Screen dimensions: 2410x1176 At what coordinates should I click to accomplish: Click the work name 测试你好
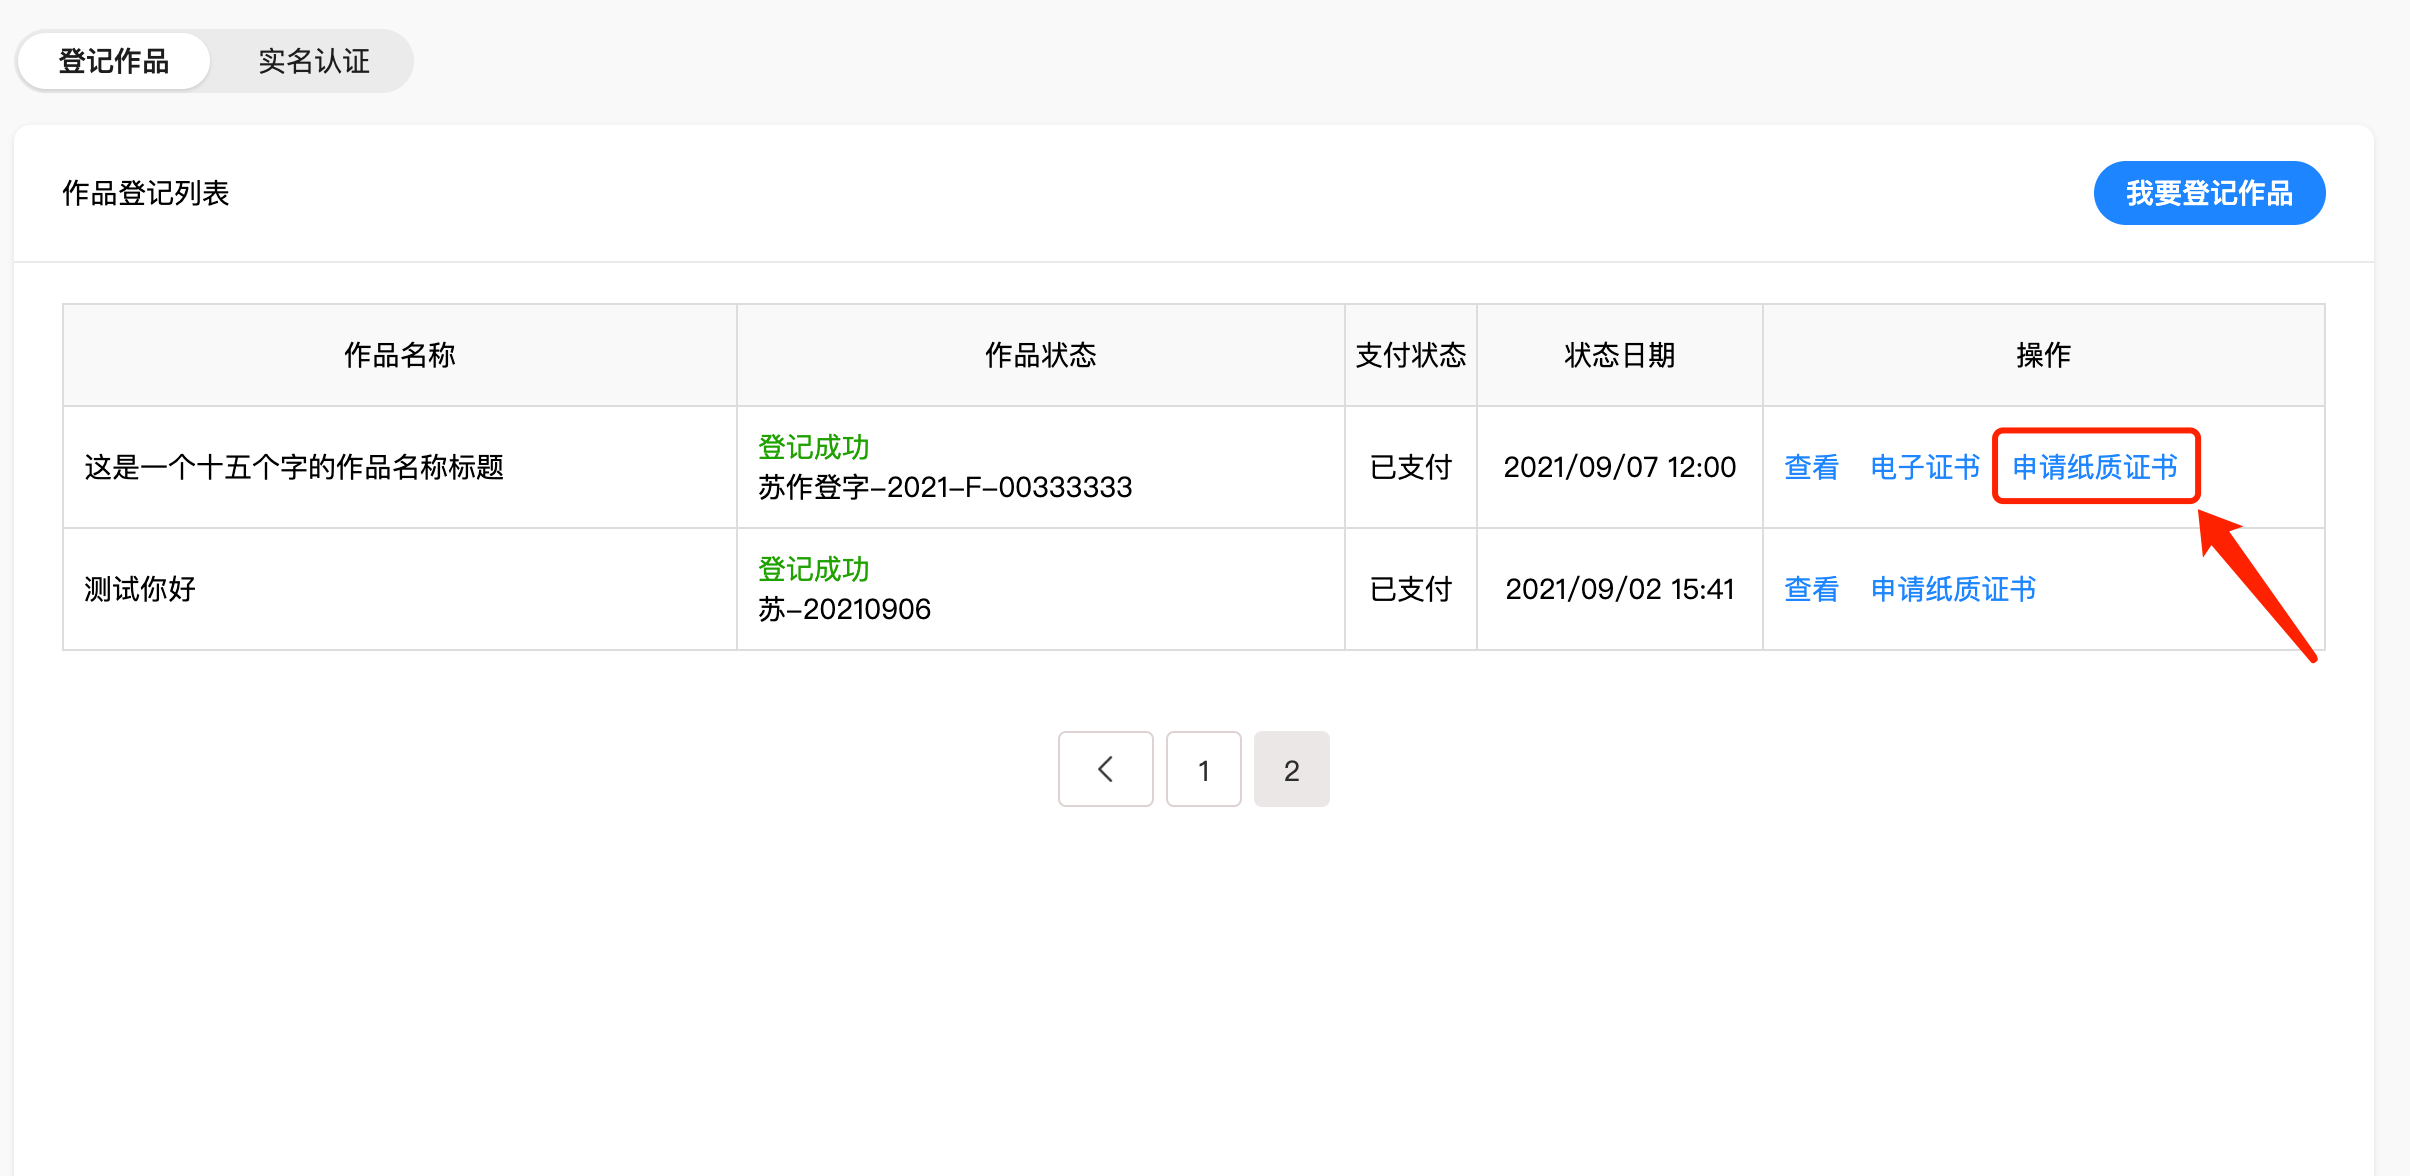(x=140, y=589)
